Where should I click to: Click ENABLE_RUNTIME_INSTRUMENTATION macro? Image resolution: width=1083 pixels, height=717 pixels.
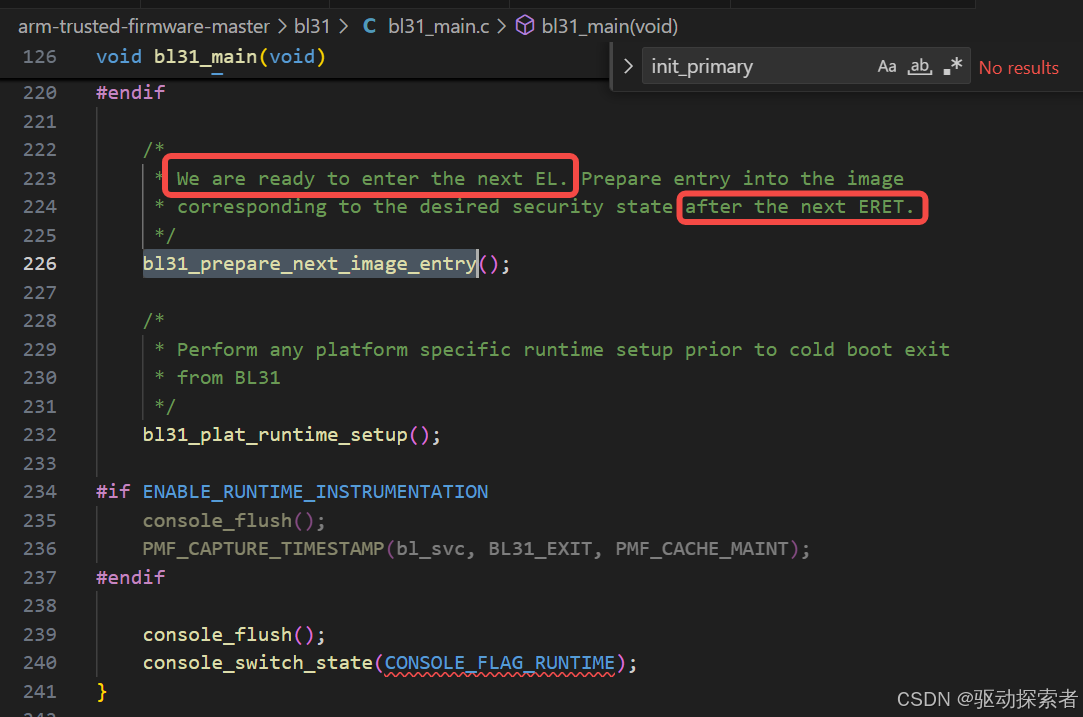(316, 492)
